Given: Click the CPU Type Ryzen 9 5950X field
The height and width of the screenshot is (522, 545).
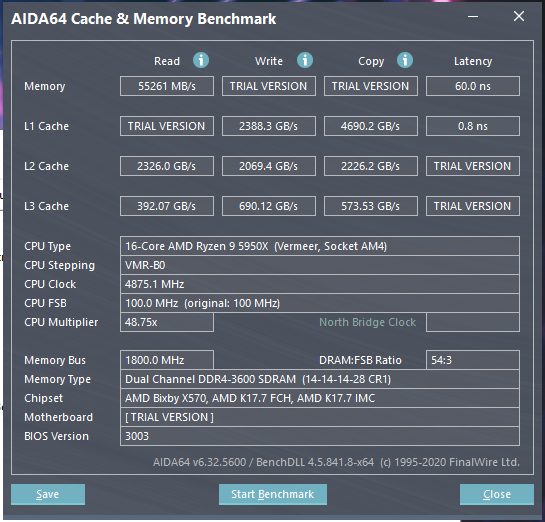Looking at the screenshot, I should (320, 246).
